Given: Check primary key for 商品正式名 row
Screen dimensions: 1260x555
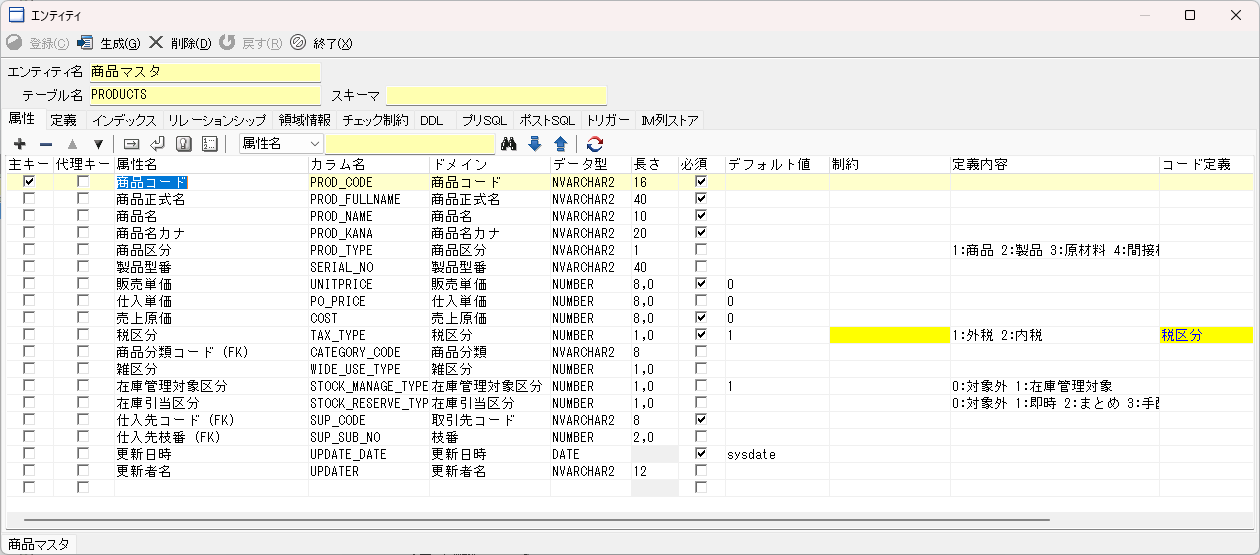Looking at the screenshot, I should pyautogui.click(x=29, y=199).
